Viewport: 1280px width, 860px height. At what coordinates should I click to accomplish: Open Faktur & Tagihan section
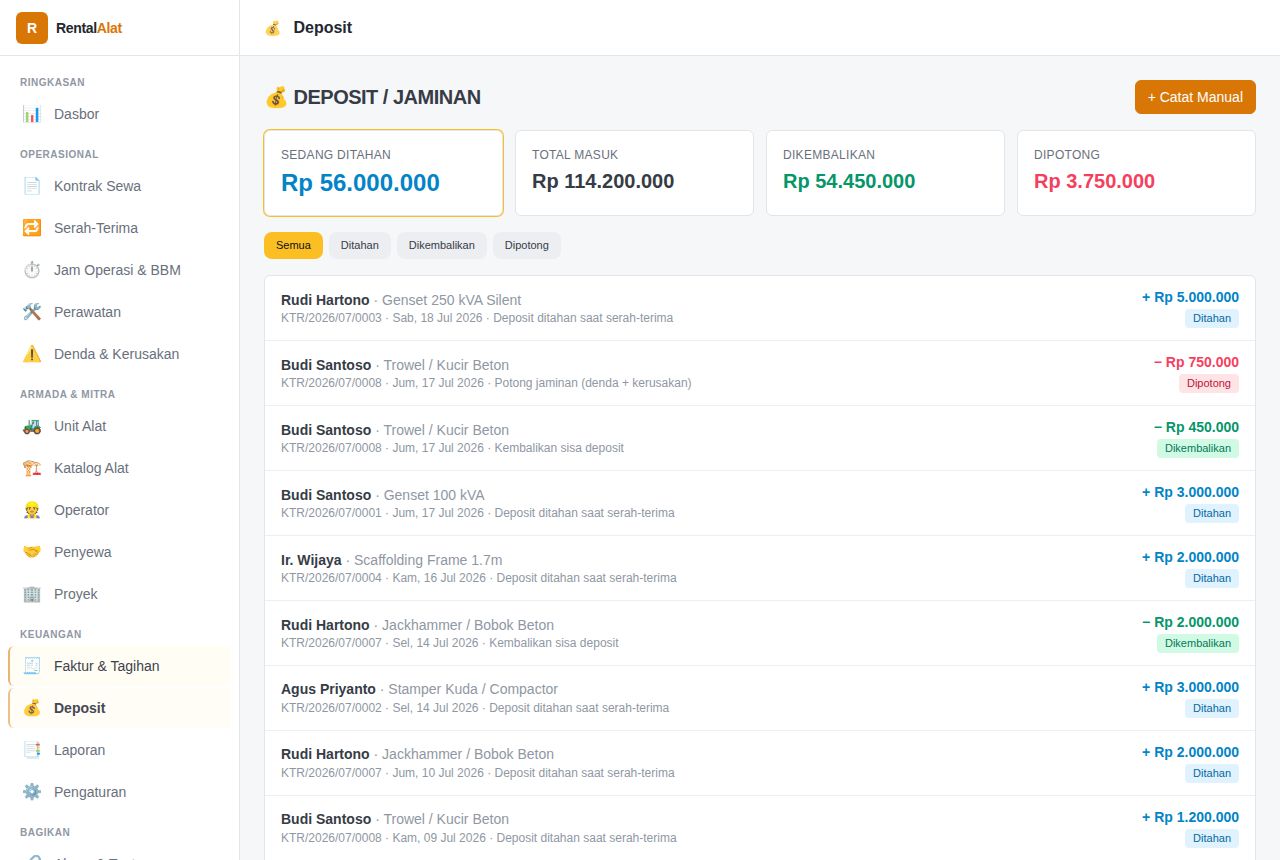point(119,666)
